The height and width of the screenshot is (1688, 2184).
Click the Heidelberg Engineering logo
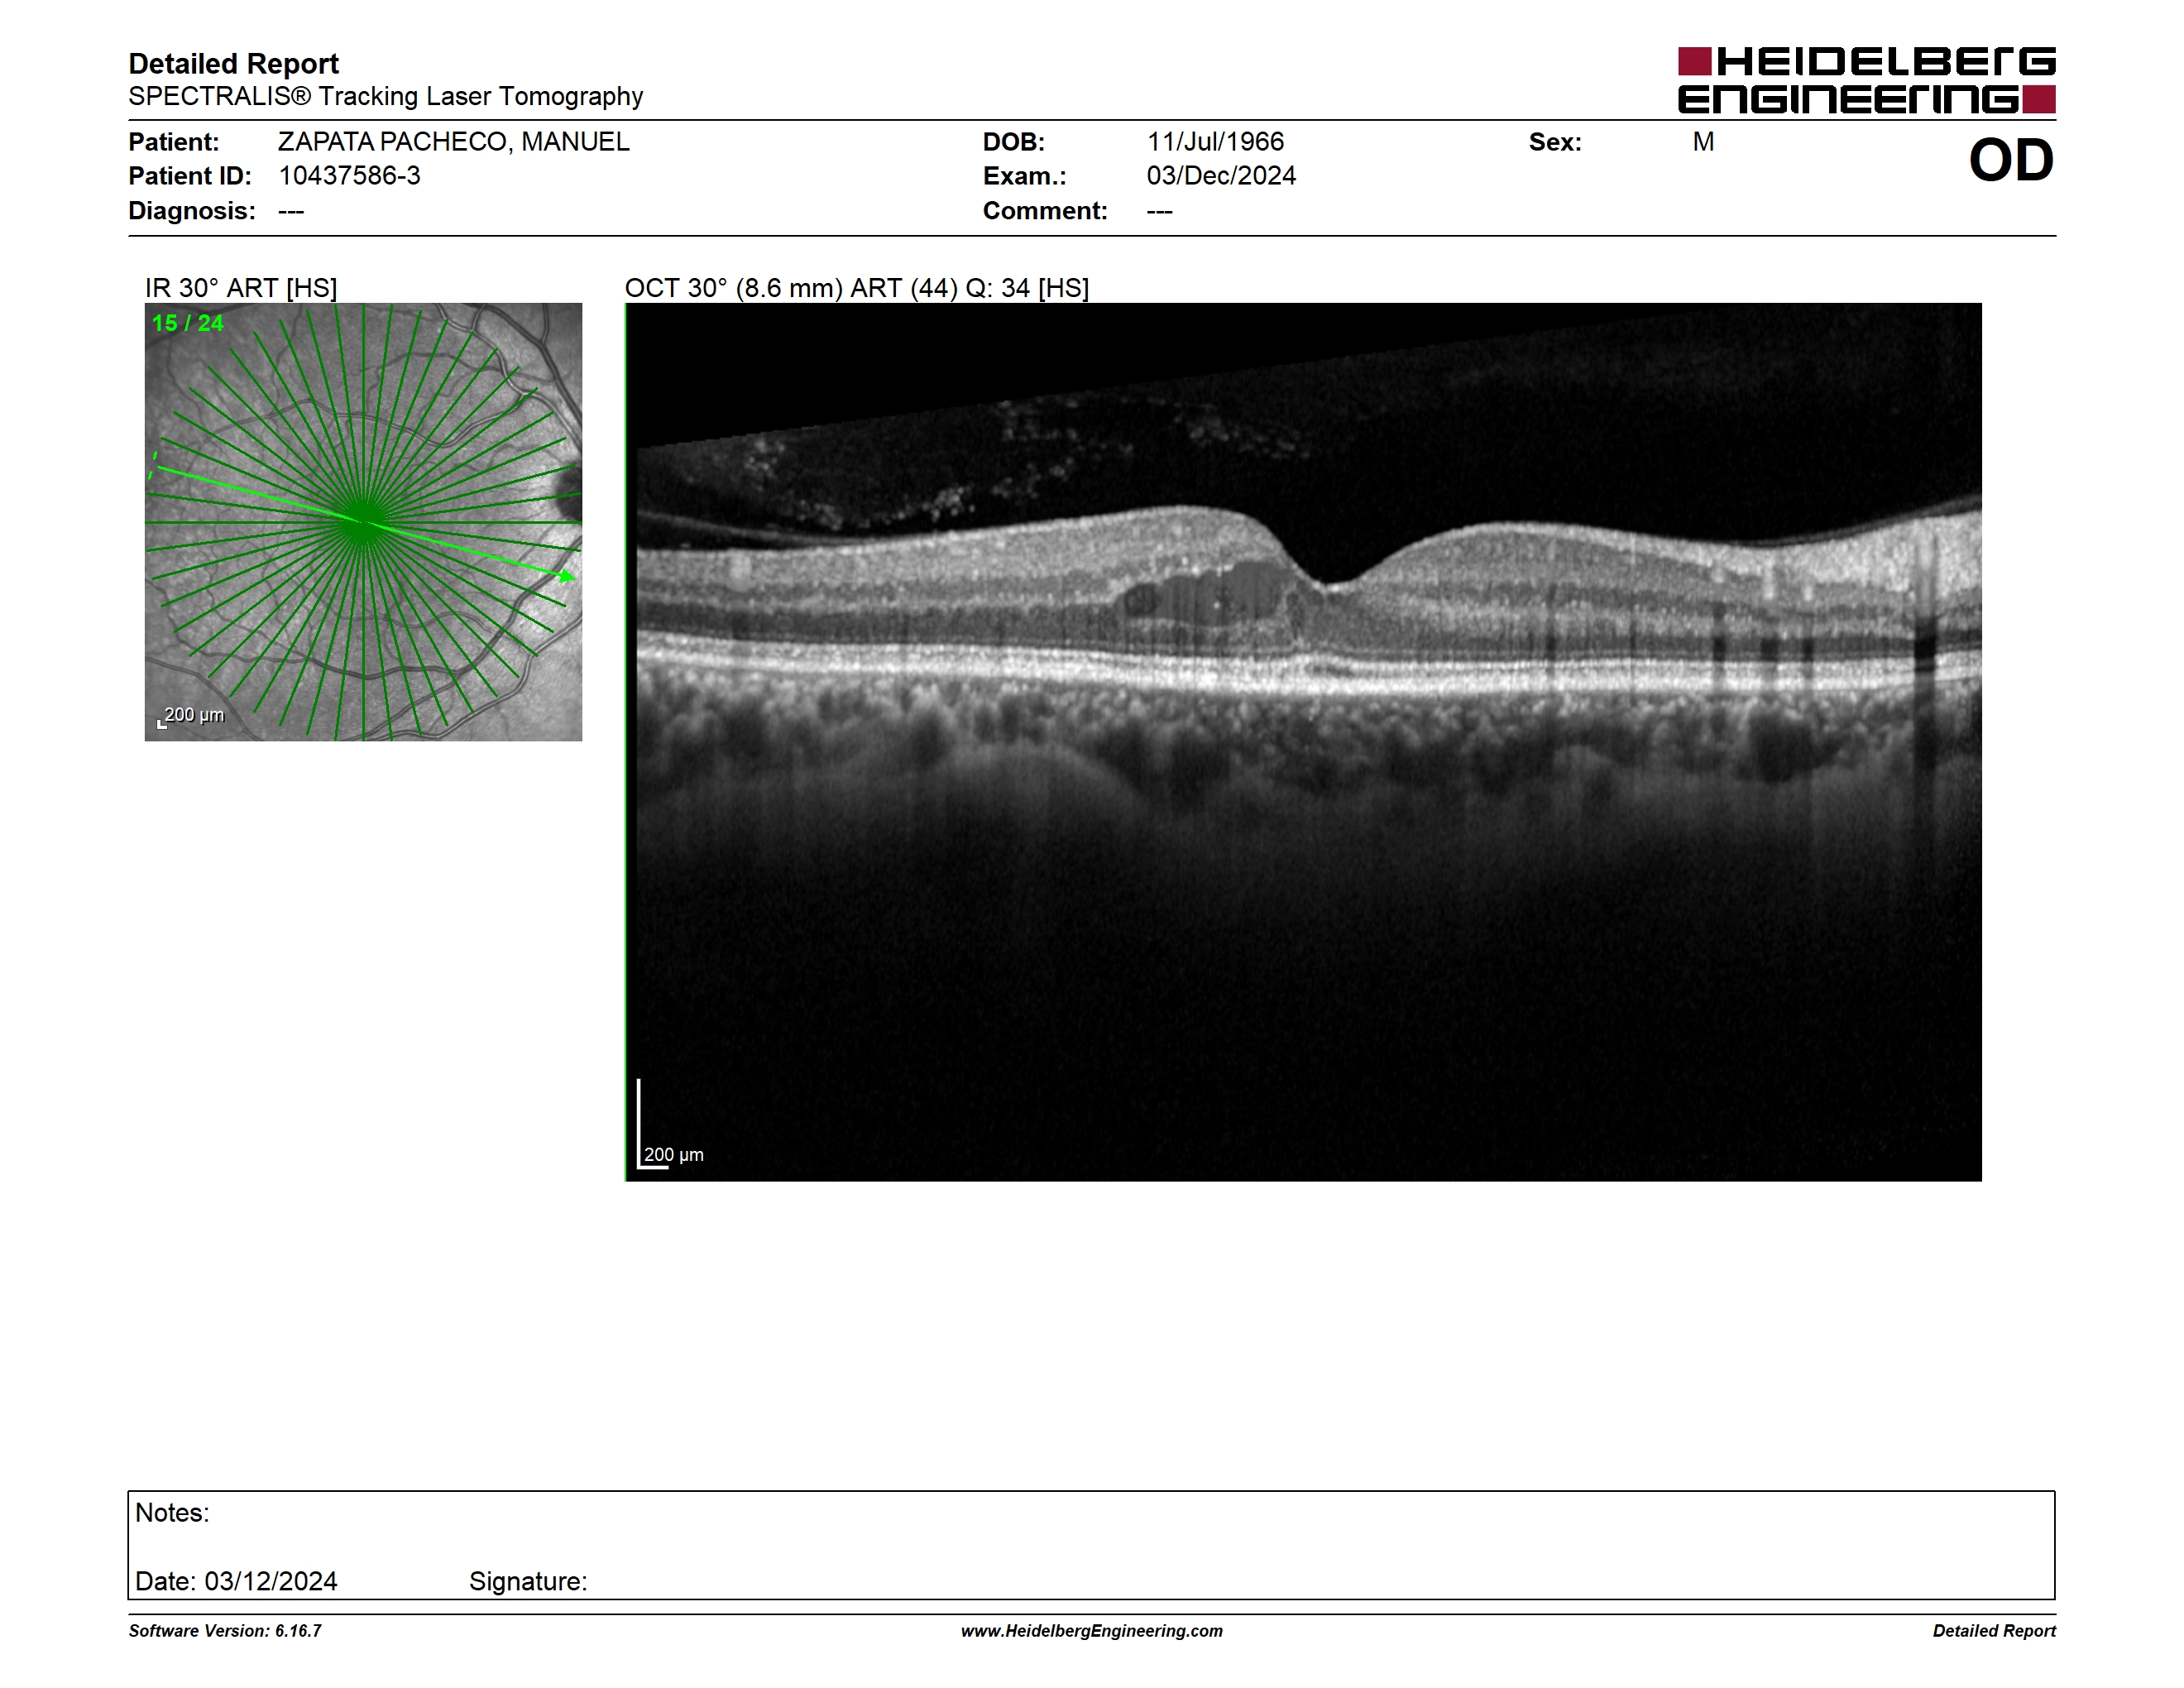click(x=1866, y=80)
